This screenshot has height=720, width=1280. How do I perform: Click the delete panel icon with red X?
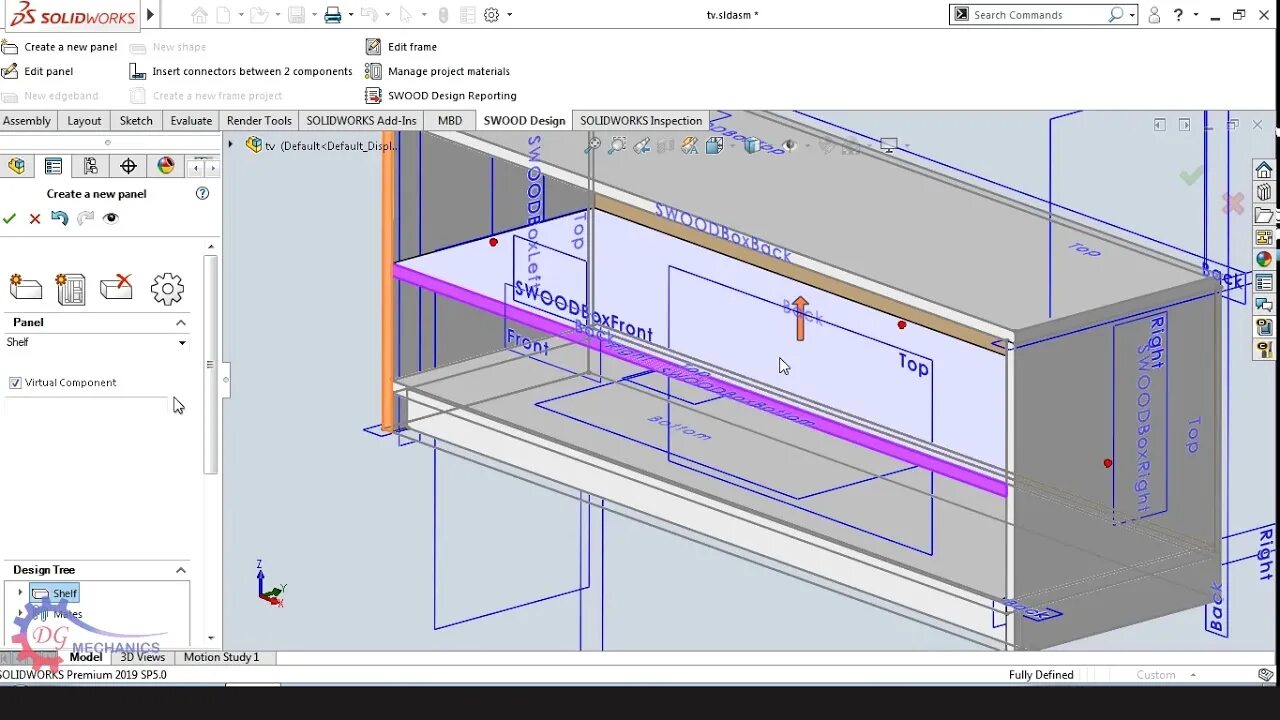click(x=117, y=288)
